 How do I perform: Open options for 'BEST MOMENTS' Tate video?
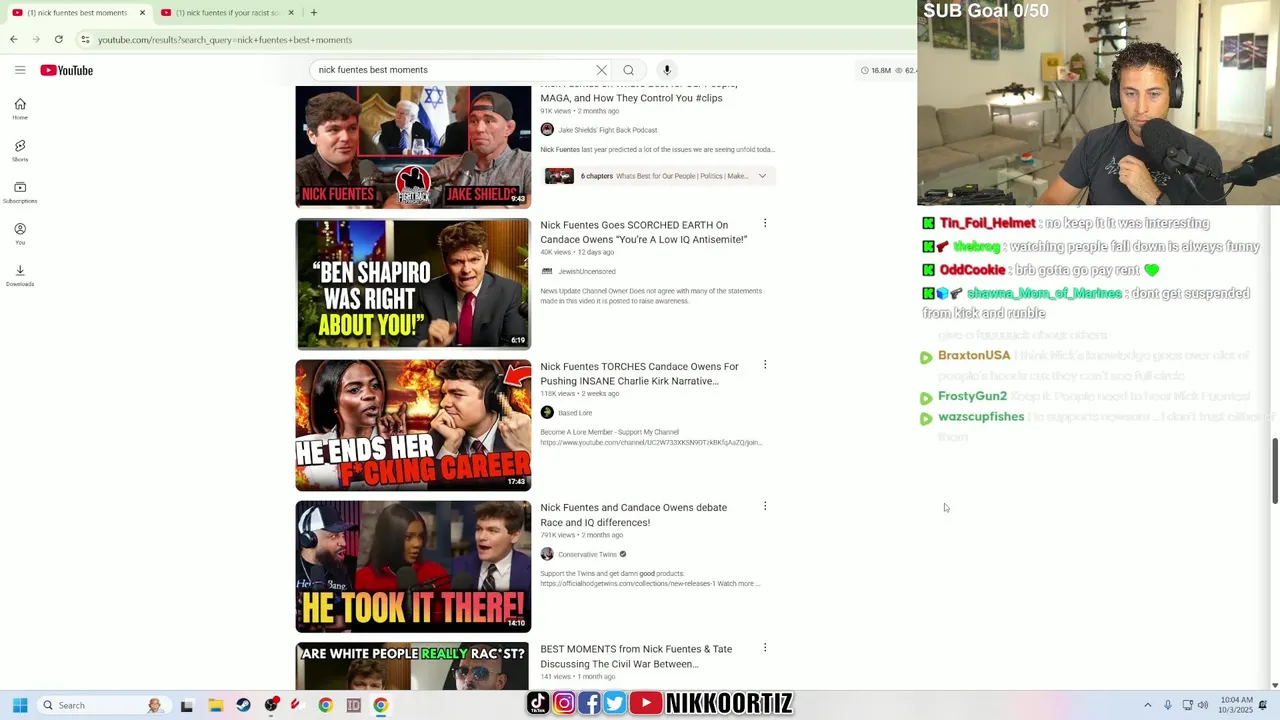point(765,648)
